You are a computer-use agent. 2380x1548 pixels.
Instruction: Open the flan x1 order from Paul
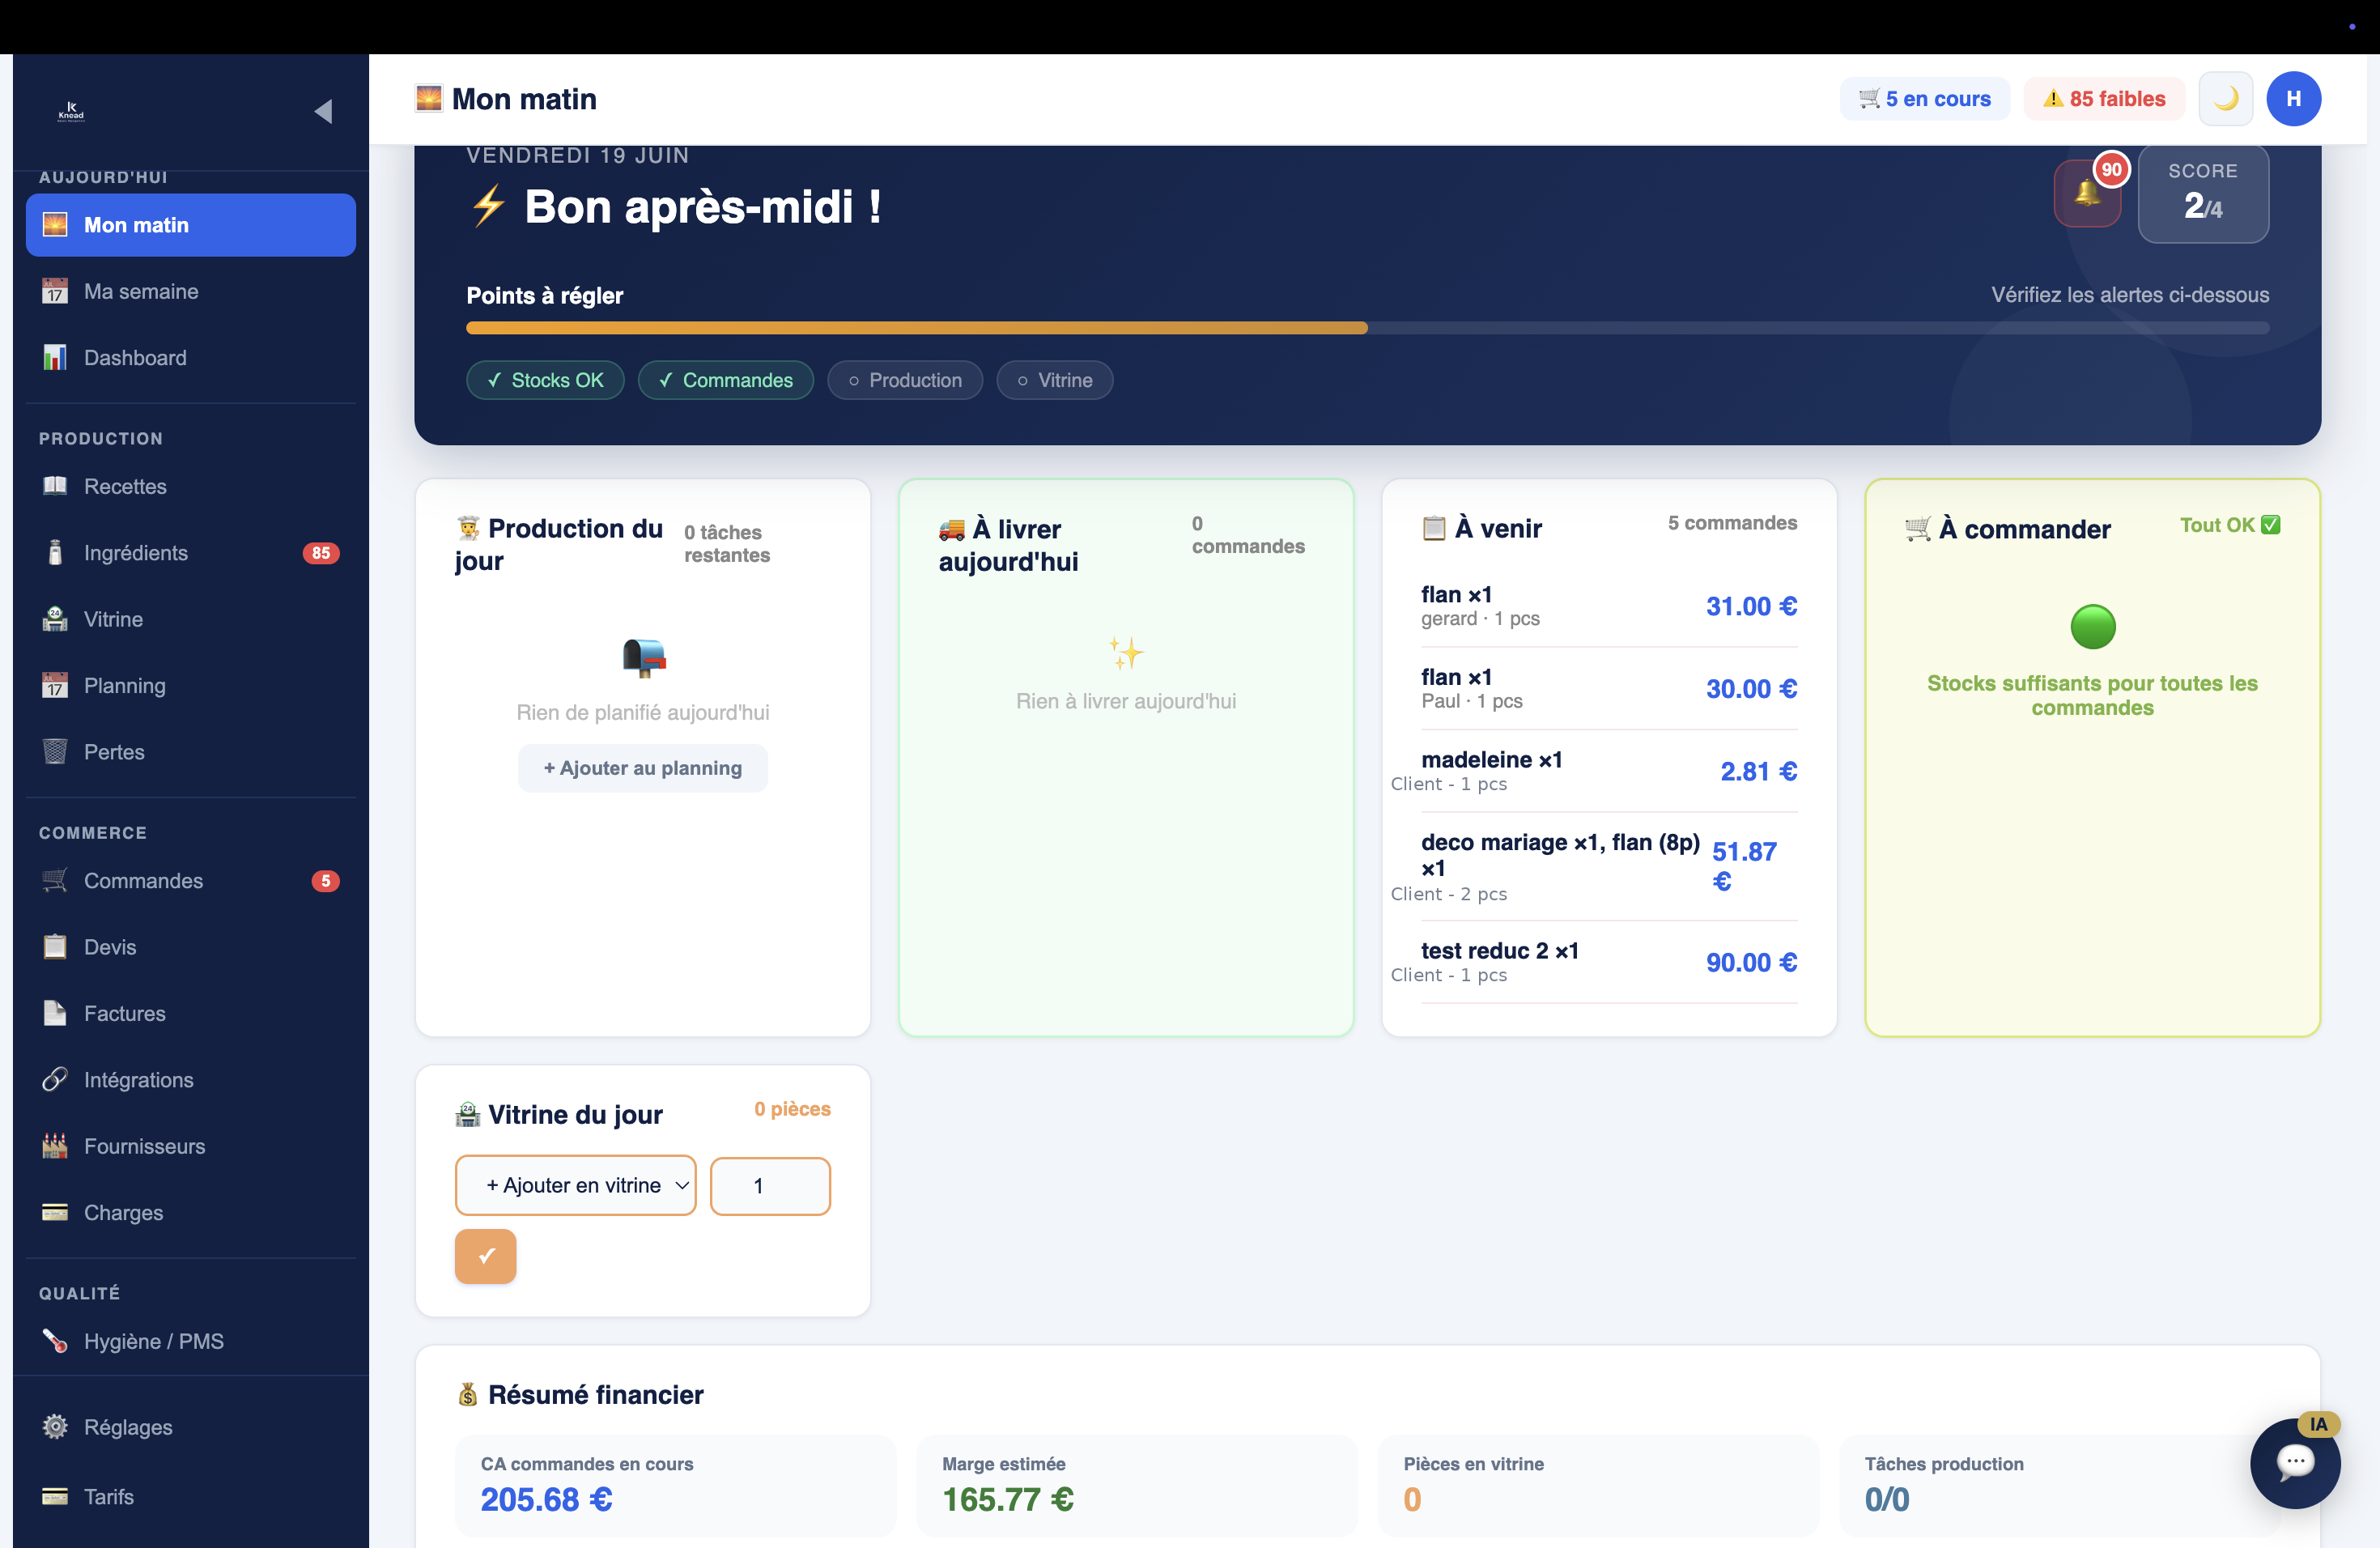pyautogui.click(x=1609, y=689)
